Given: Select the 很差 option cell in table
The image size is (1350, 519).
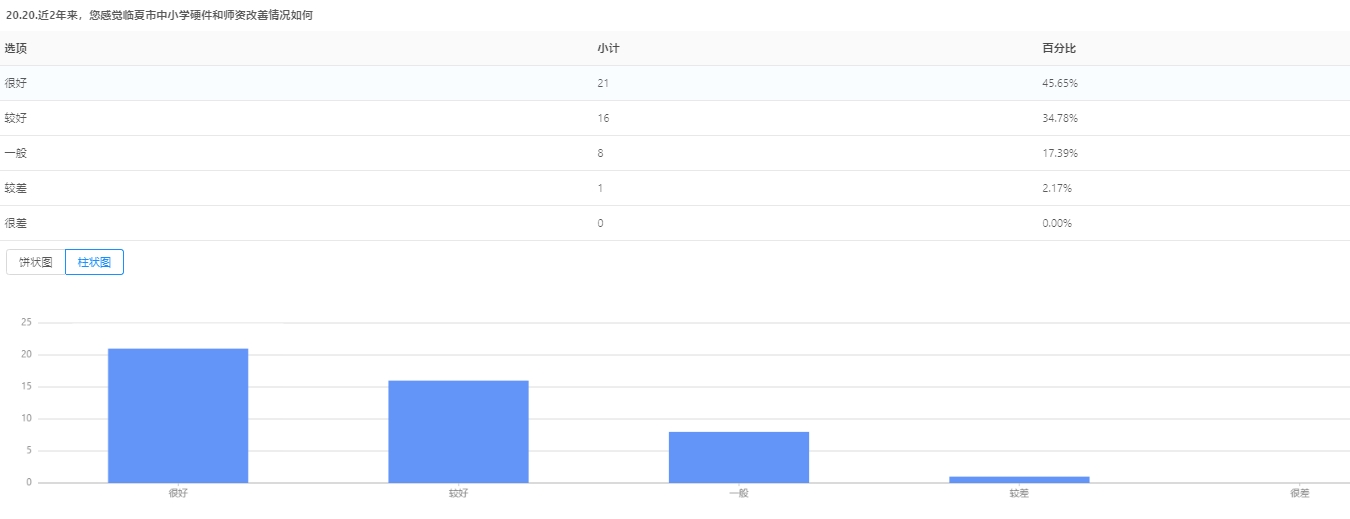Looking at the screenshot, I should tap(15, 223).
